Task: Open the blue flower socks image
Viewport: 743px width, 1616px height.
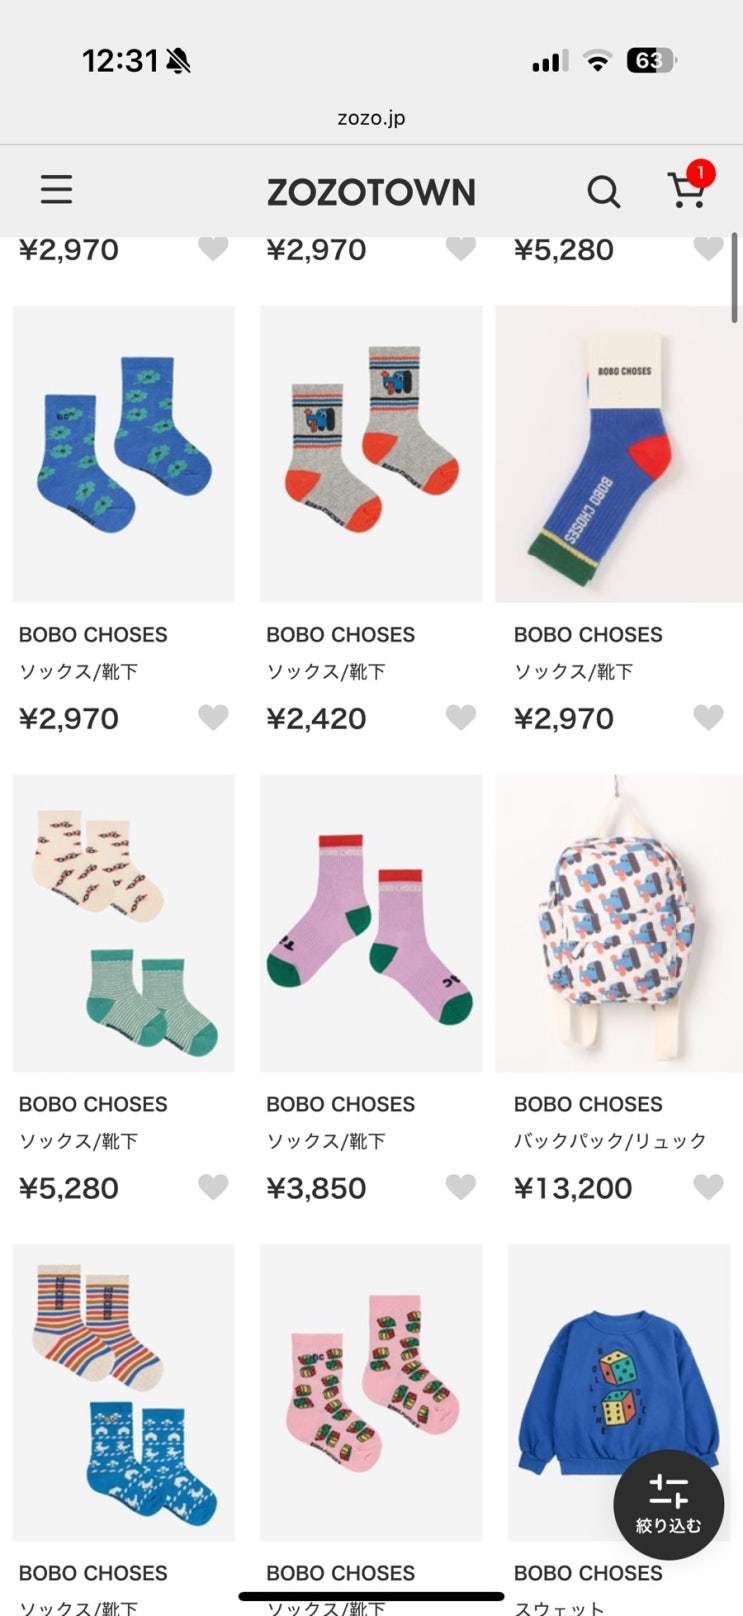Action: click(x=123, y=454)
